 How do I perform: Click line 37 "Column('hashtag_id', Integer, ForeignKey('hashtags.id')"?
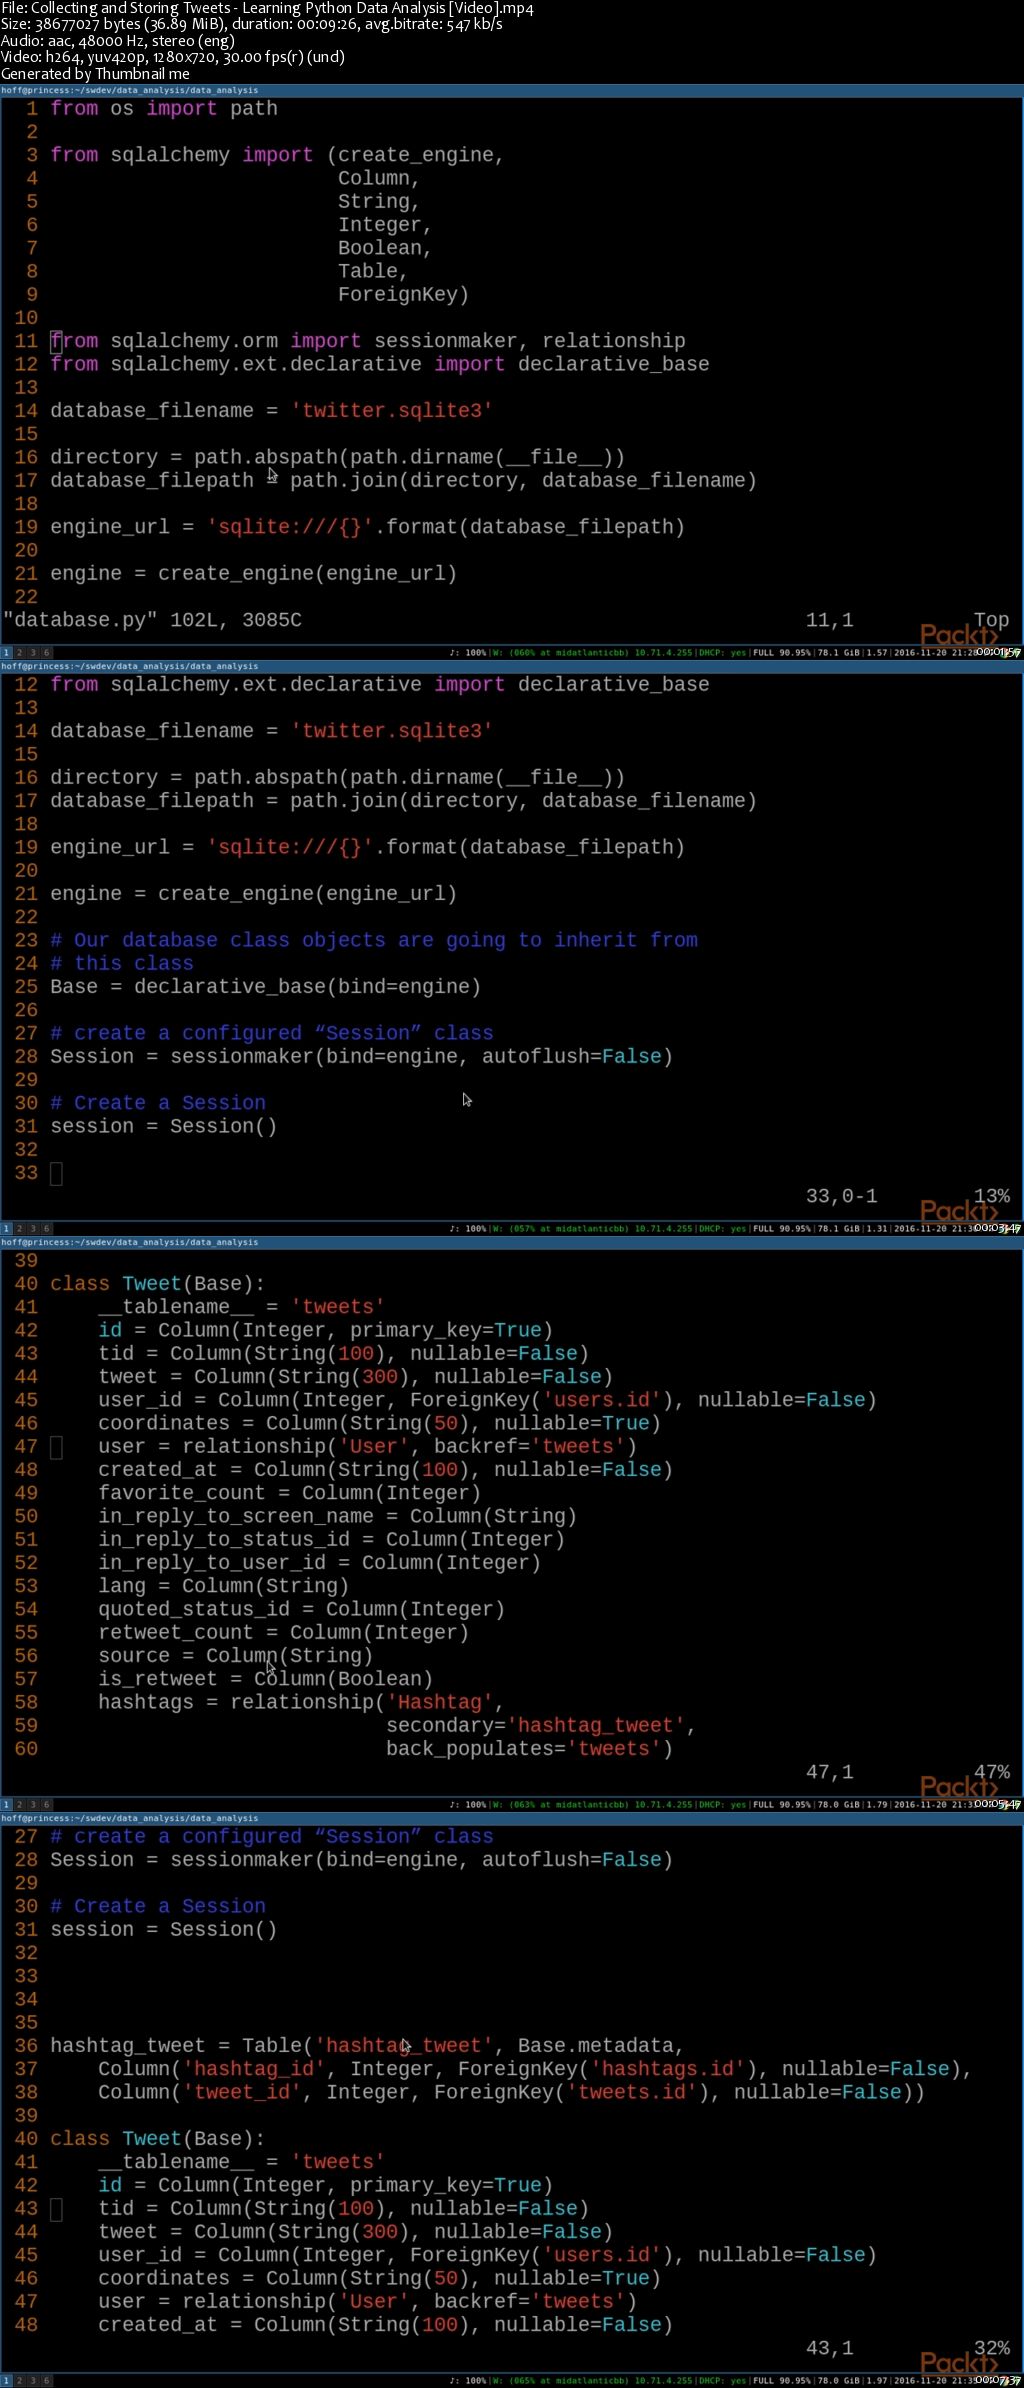coord(535,2068)
